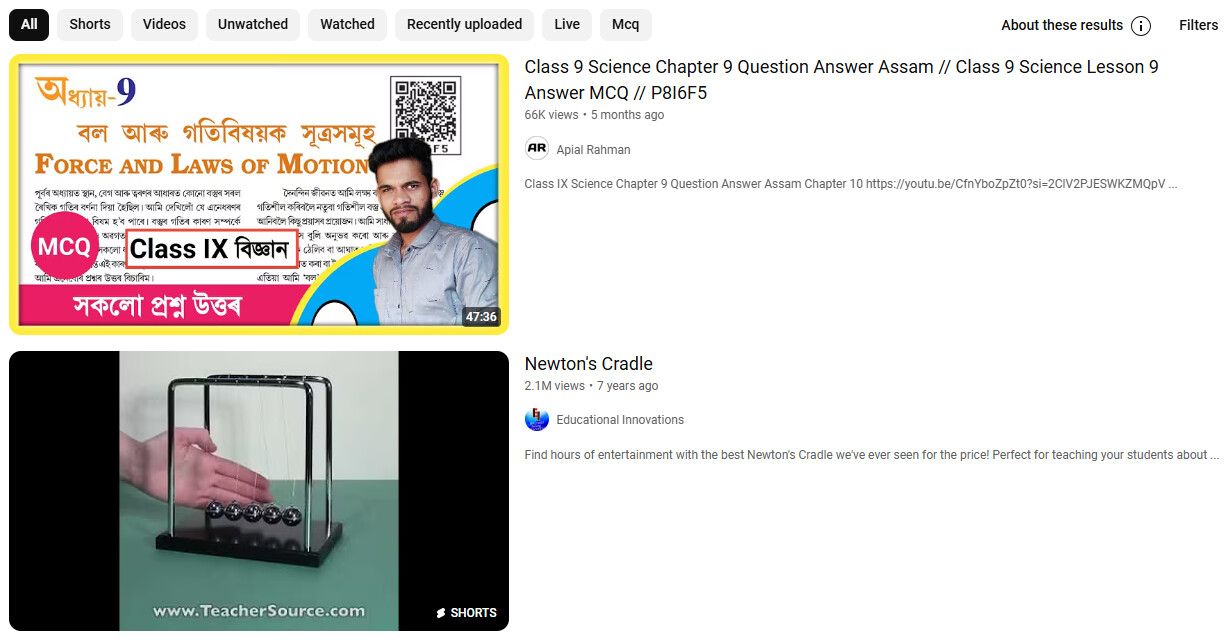Visit the Apial Rahman channel name
Viewport: 1225px width, 643px height.
point(593,150)
